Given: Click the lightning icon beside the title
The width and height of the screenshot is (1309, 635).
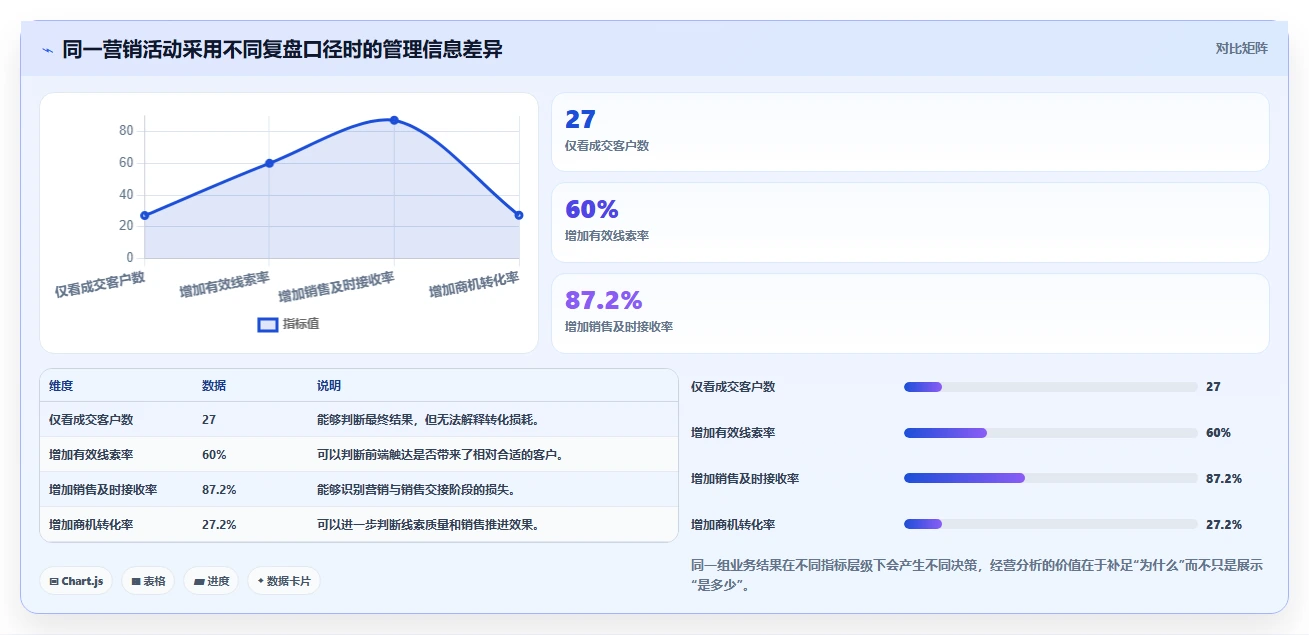Looking at the screenshot, I should 48,50.
